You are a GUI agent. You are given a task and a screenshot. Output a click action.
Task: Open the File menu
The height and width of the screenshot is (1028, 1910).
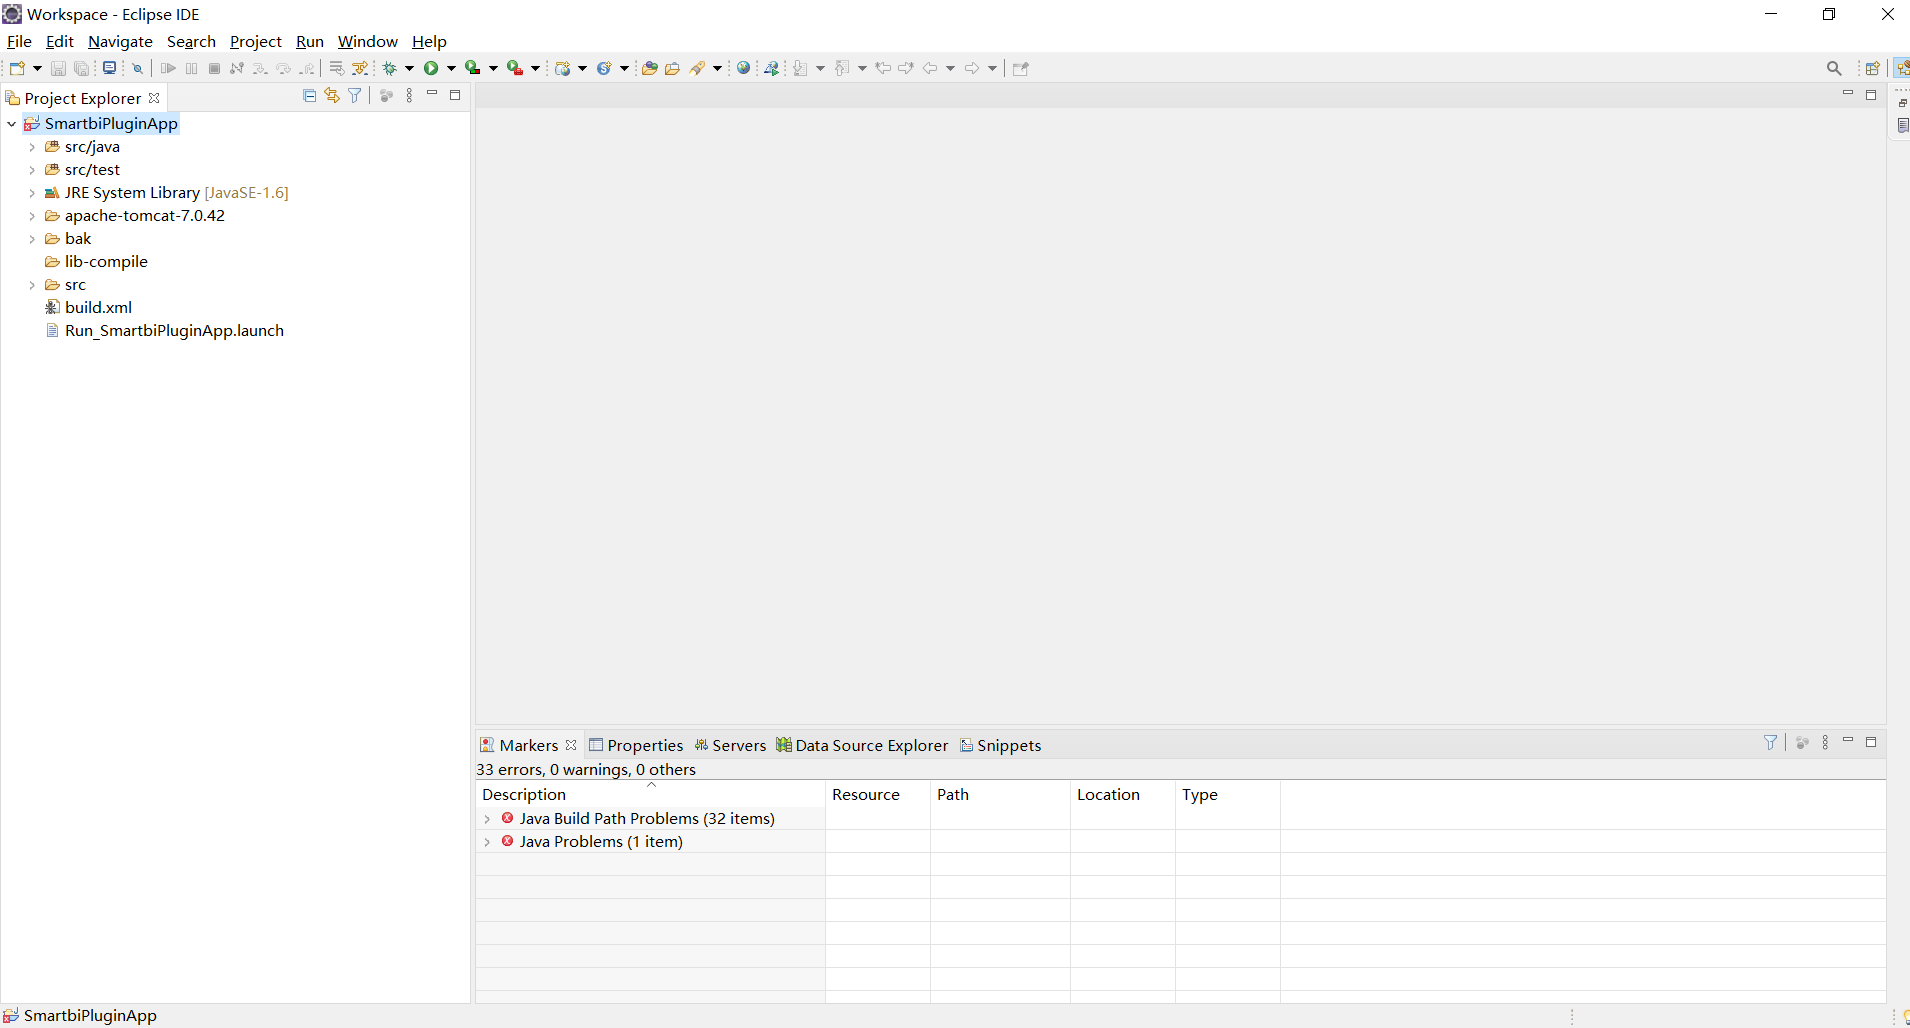click(x=19, y=41)
